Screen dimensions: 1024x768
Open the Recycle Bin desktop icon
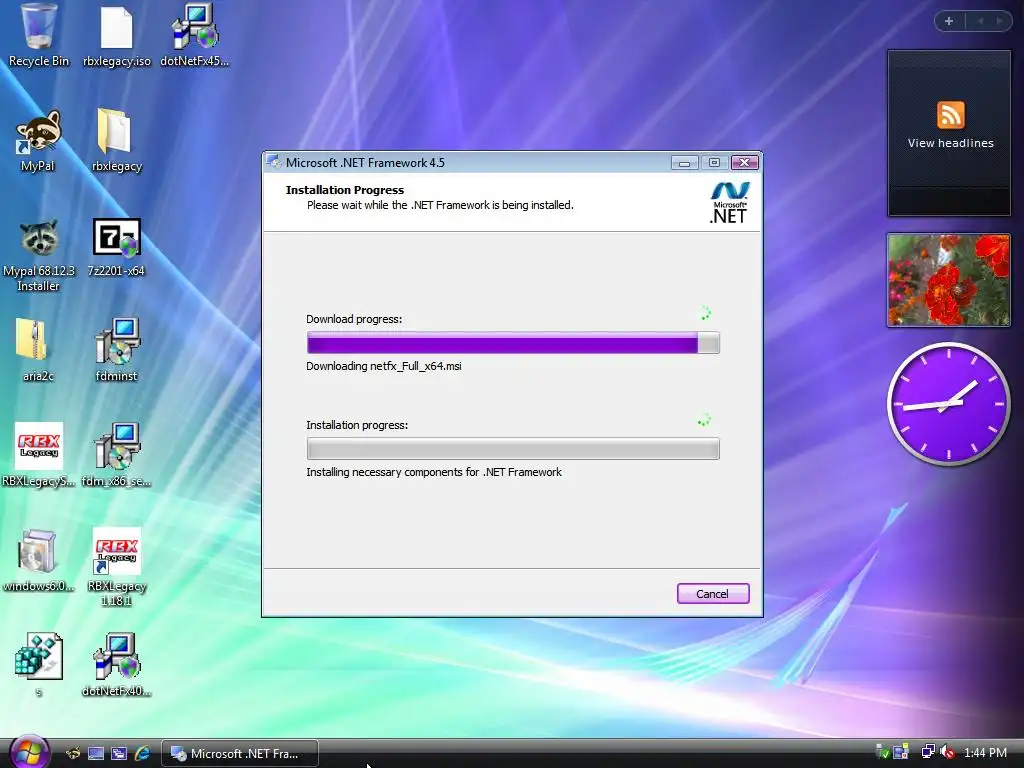tap(39, 27)
